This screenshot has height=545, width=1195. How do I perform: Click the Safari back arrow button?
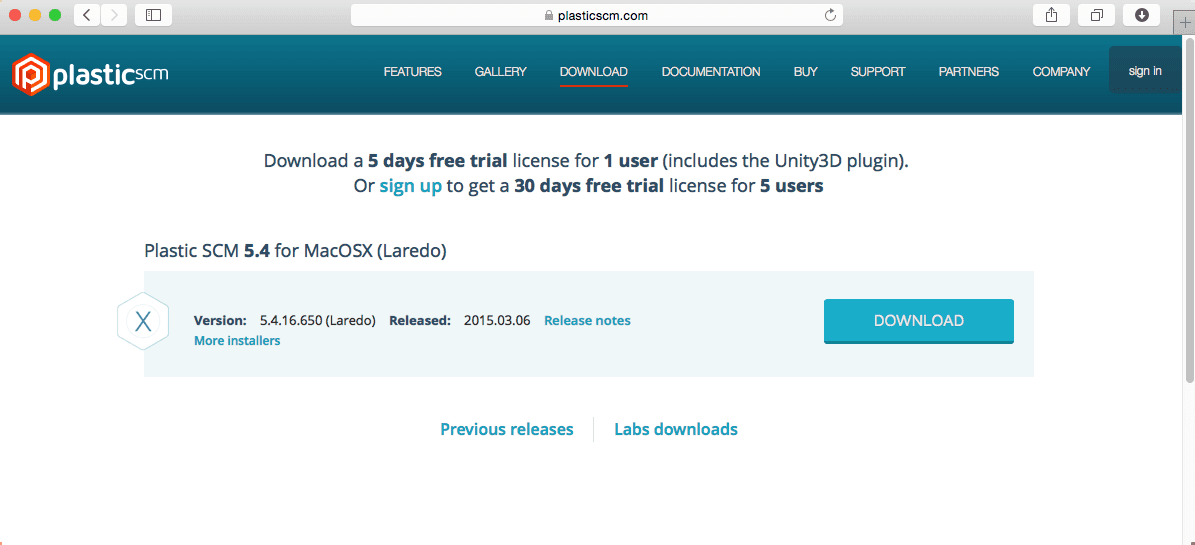coord(87,14)
